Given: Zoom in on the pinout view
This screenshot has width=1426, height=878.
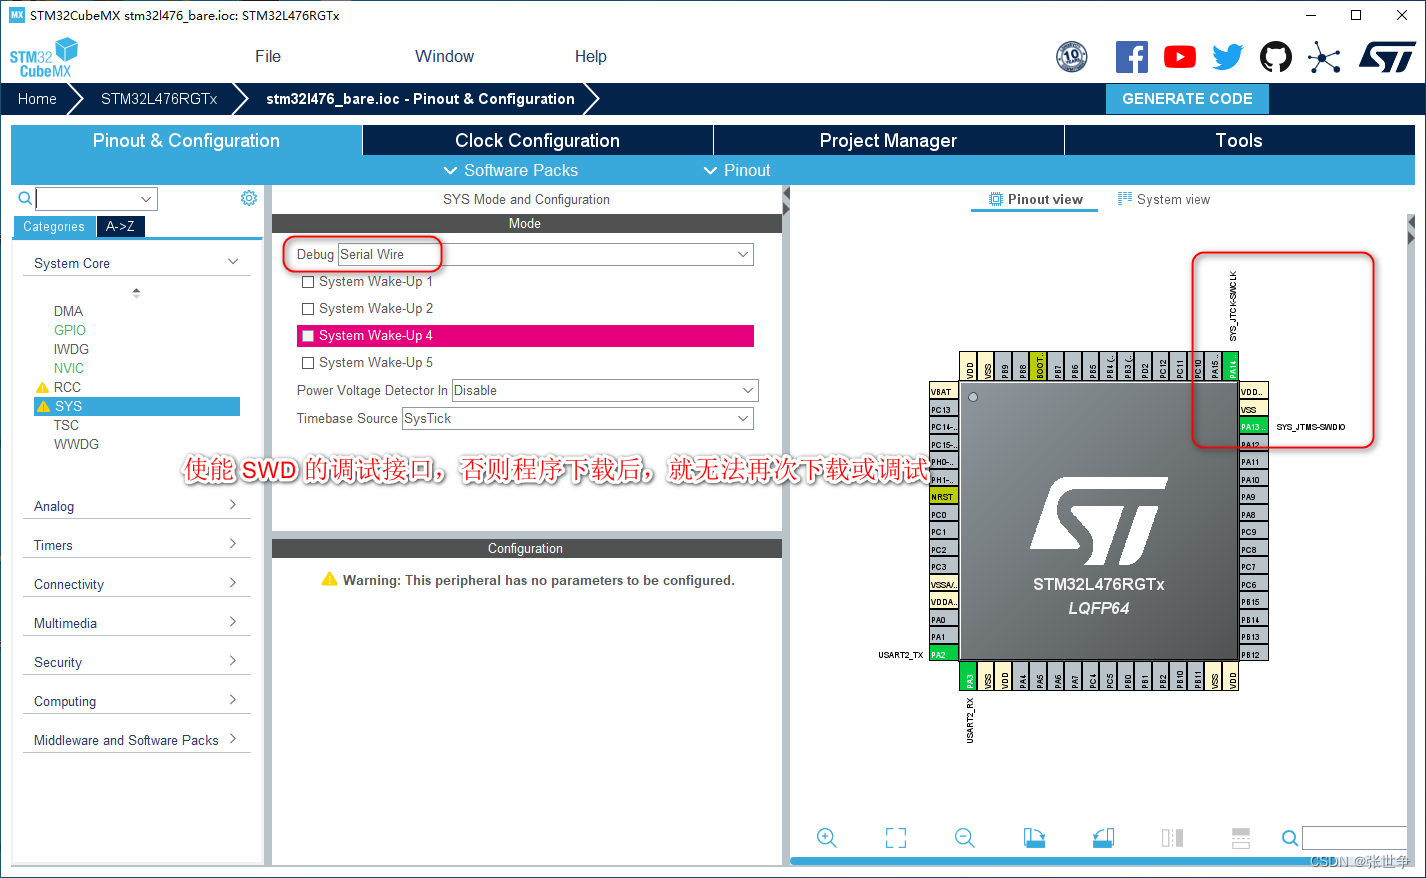Looking at the screenshot, I should [827, 838].
